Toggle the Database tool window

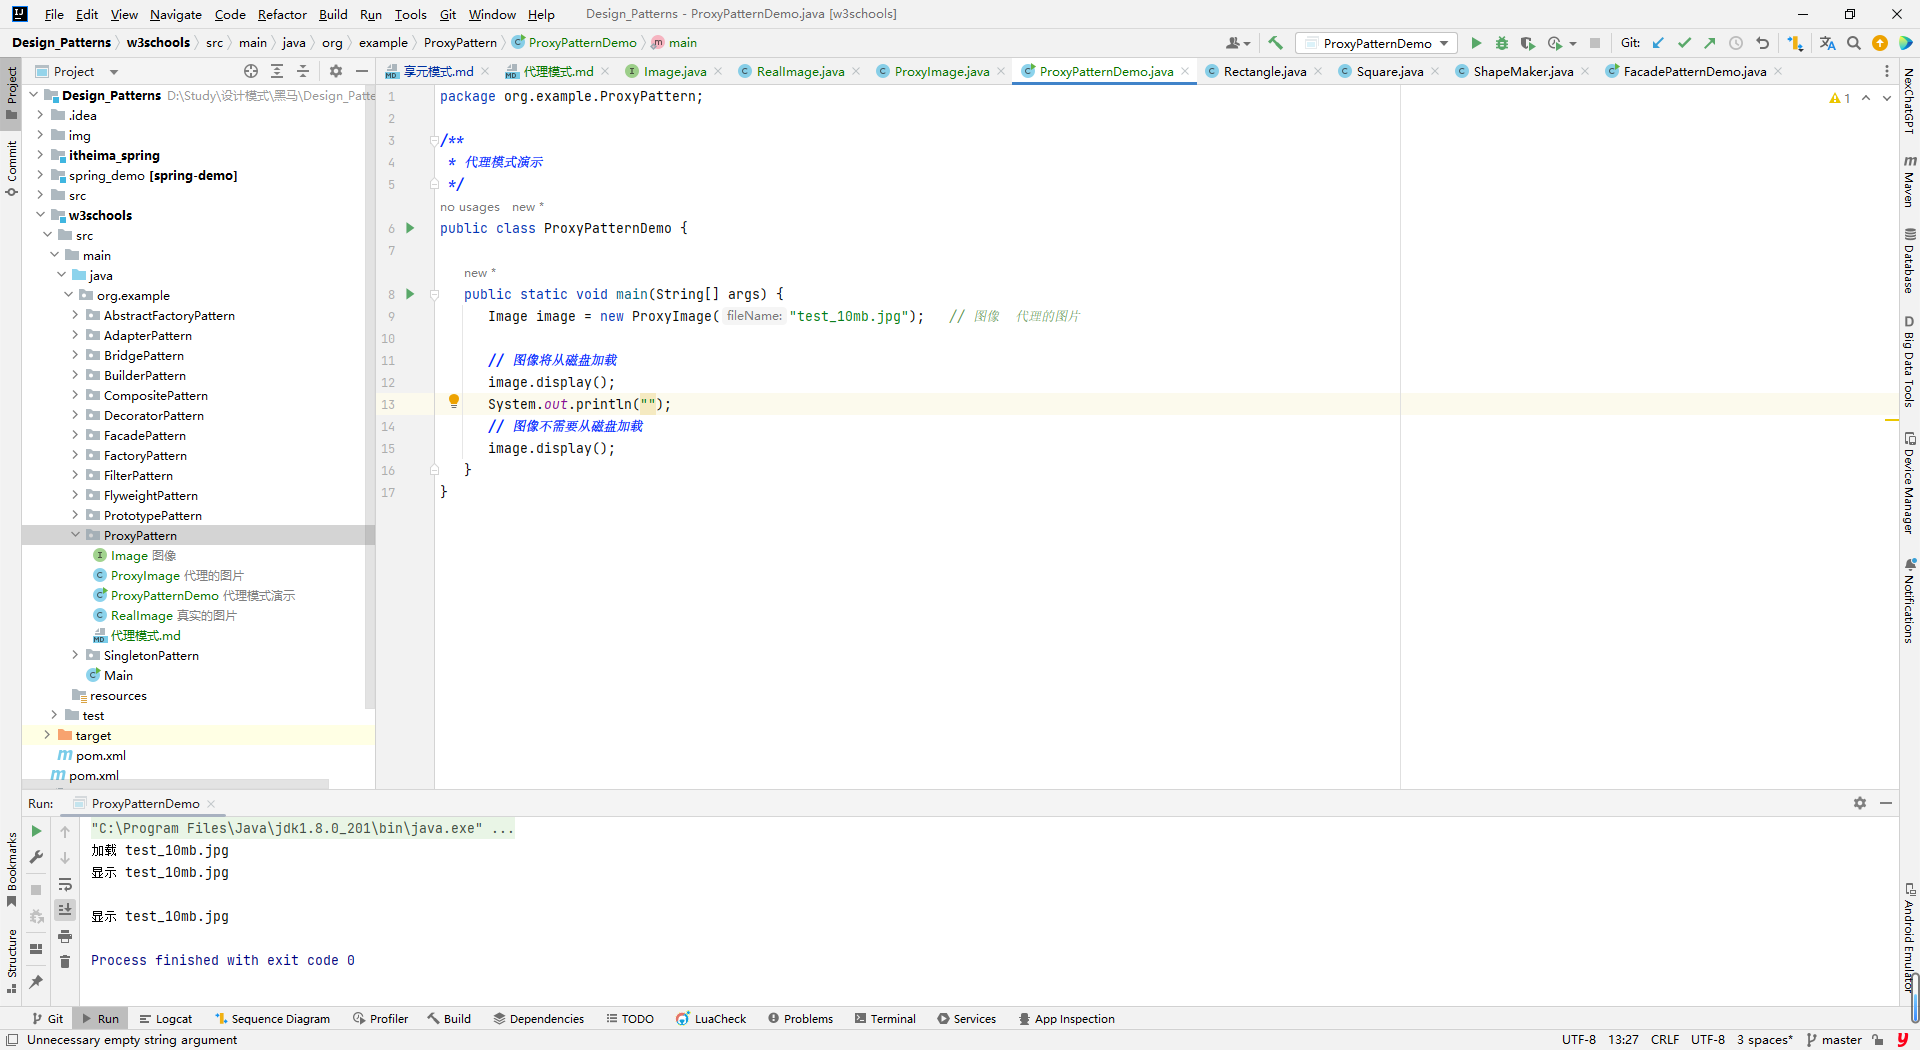pyautogui.click(x=1909, y=260)
